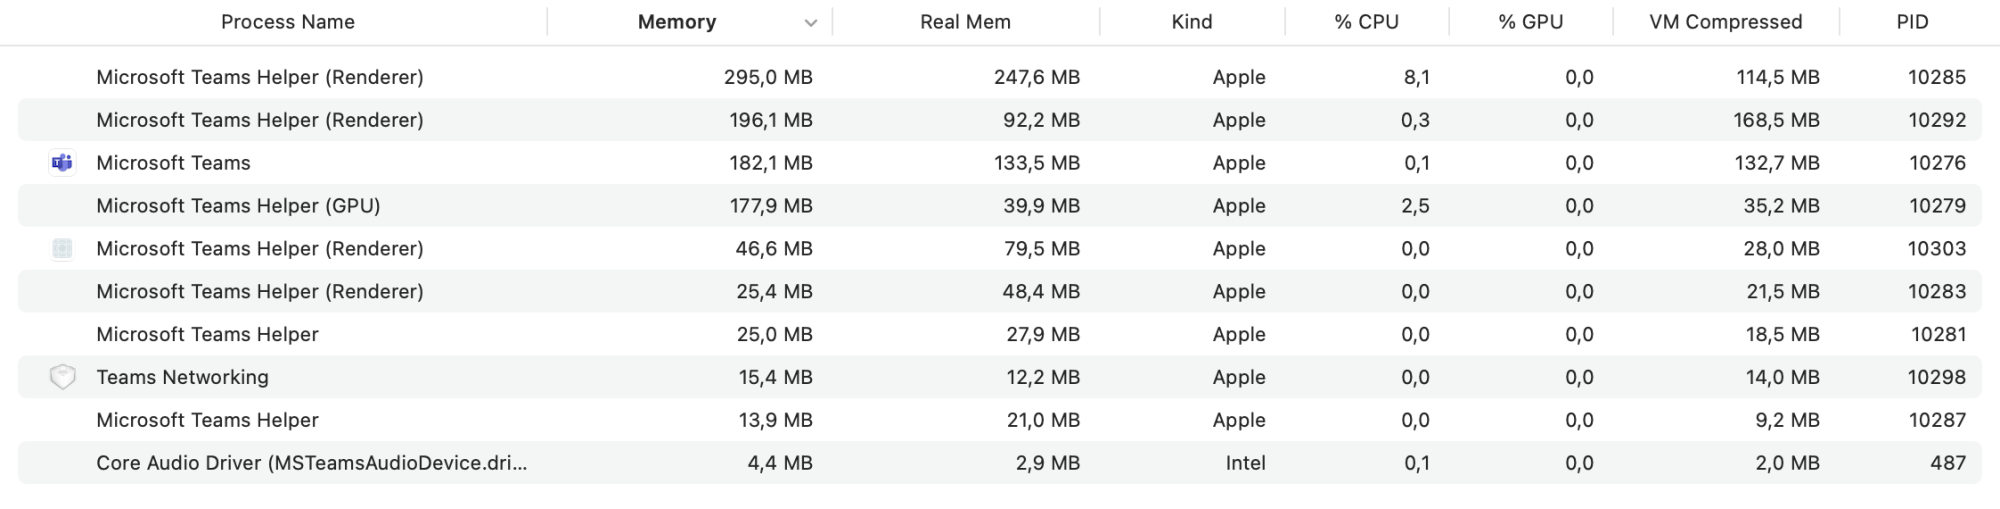2000x509 pixels.
Task: Sort processes by PID column
Action: tap(1912, 22)
